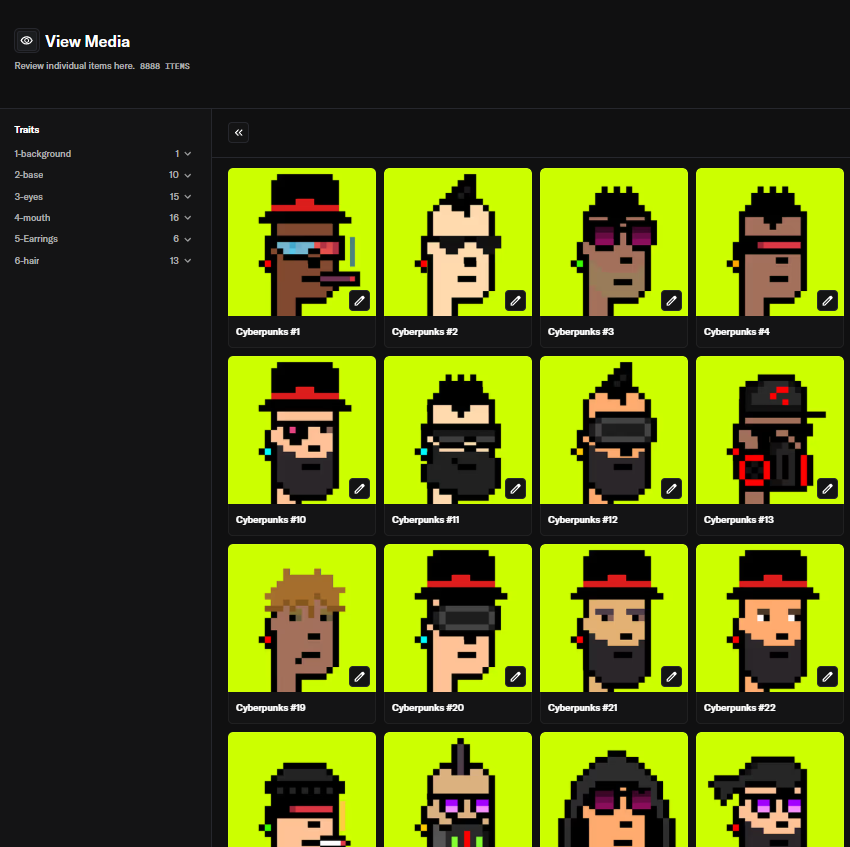Click the View Media page title
850x847 pixels.
click(87, 41)
